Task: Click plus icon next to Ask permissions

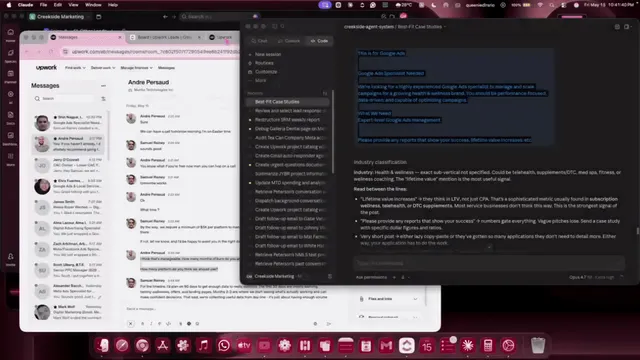Action: coord(394,277)
